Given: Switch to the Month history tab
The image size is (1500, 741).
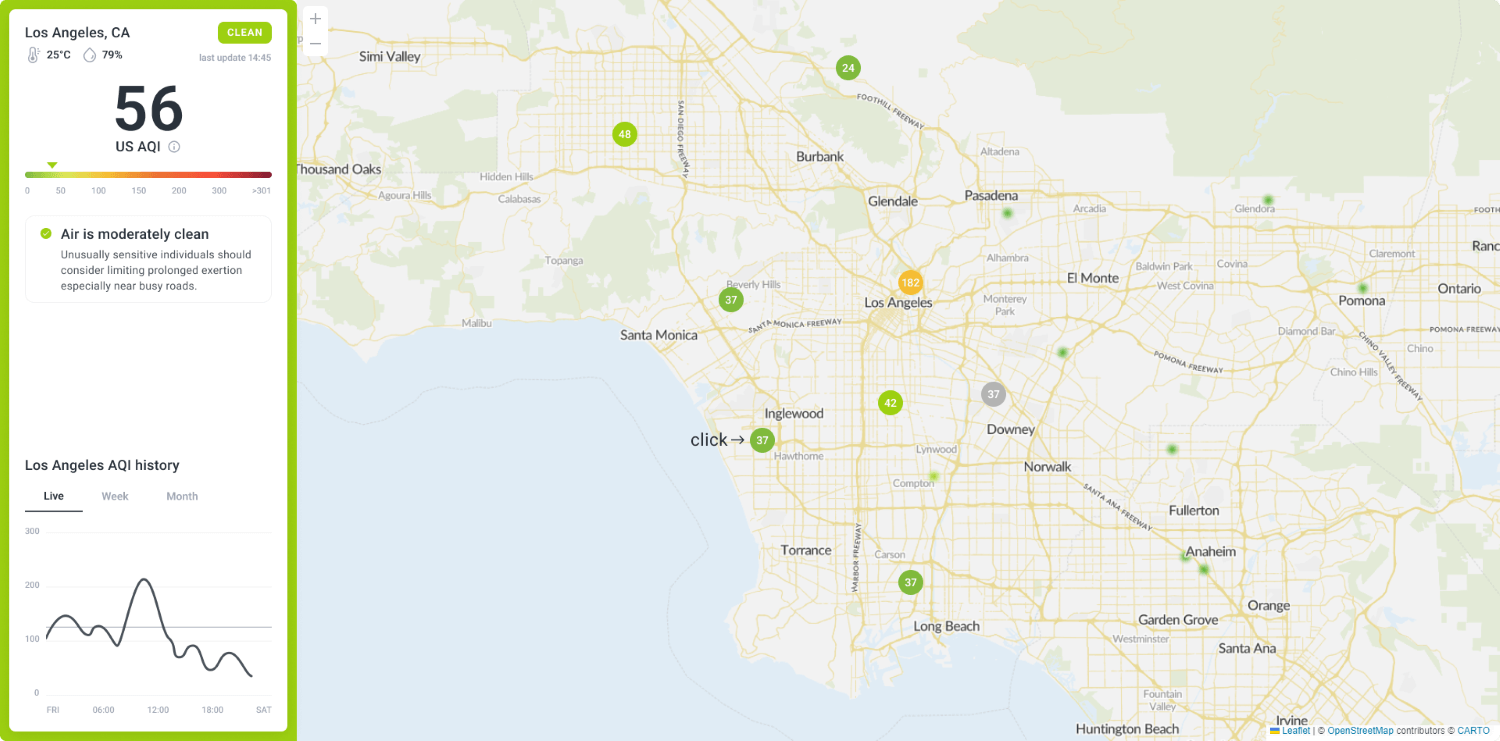Looking at the screenshot, I should point(182,496).
